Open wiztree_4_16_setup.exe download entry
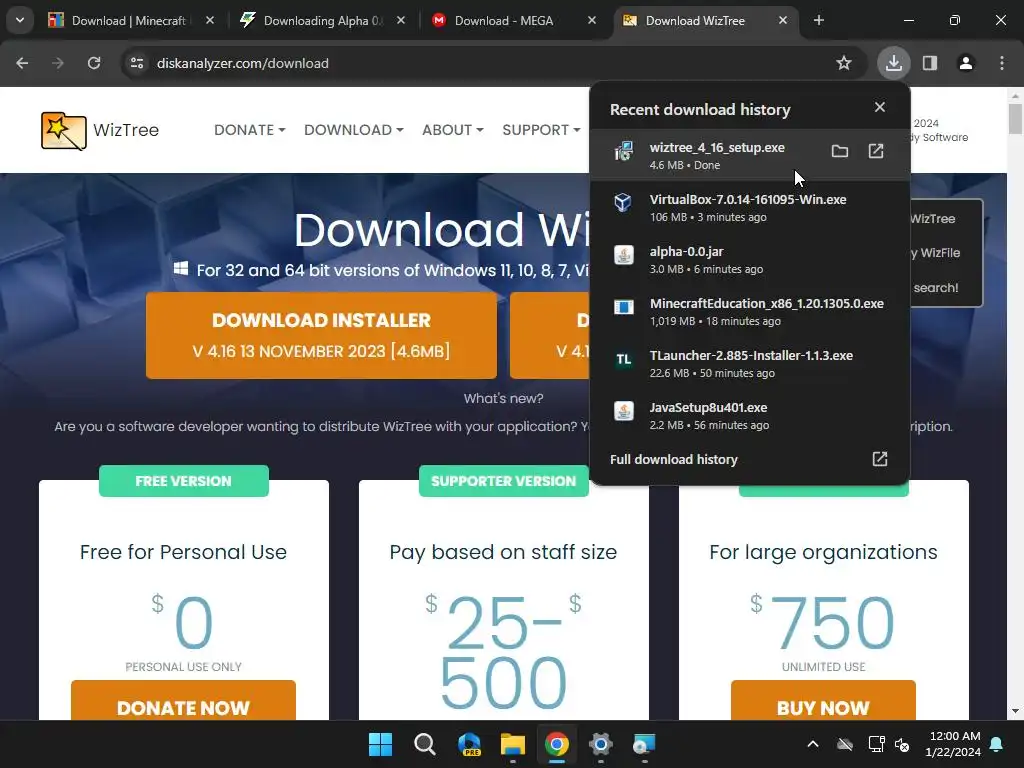Viewport: 1024px width, 768px height. click(x=750, y=155)
